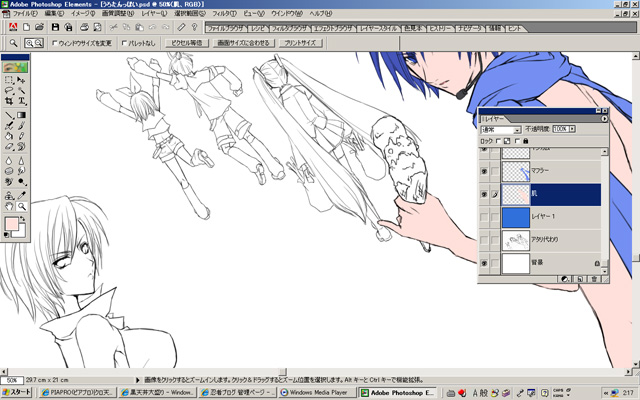Select the Sponge tool

pyautogui.click(x=9, y=171)
